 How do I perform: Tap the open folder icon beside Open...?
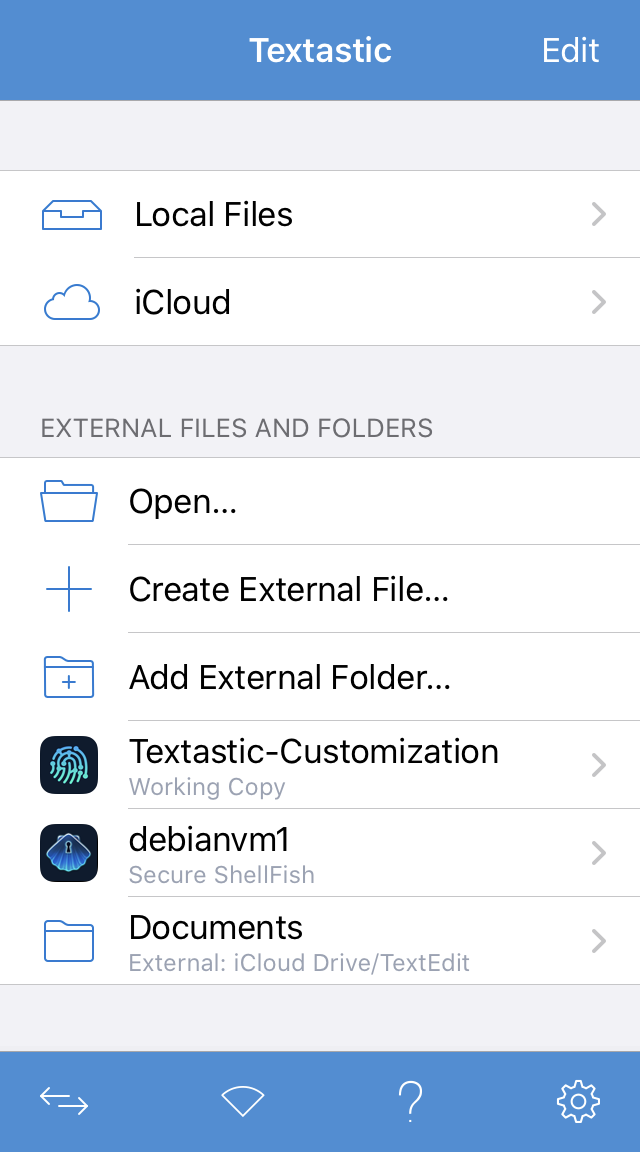click(68, 501)
